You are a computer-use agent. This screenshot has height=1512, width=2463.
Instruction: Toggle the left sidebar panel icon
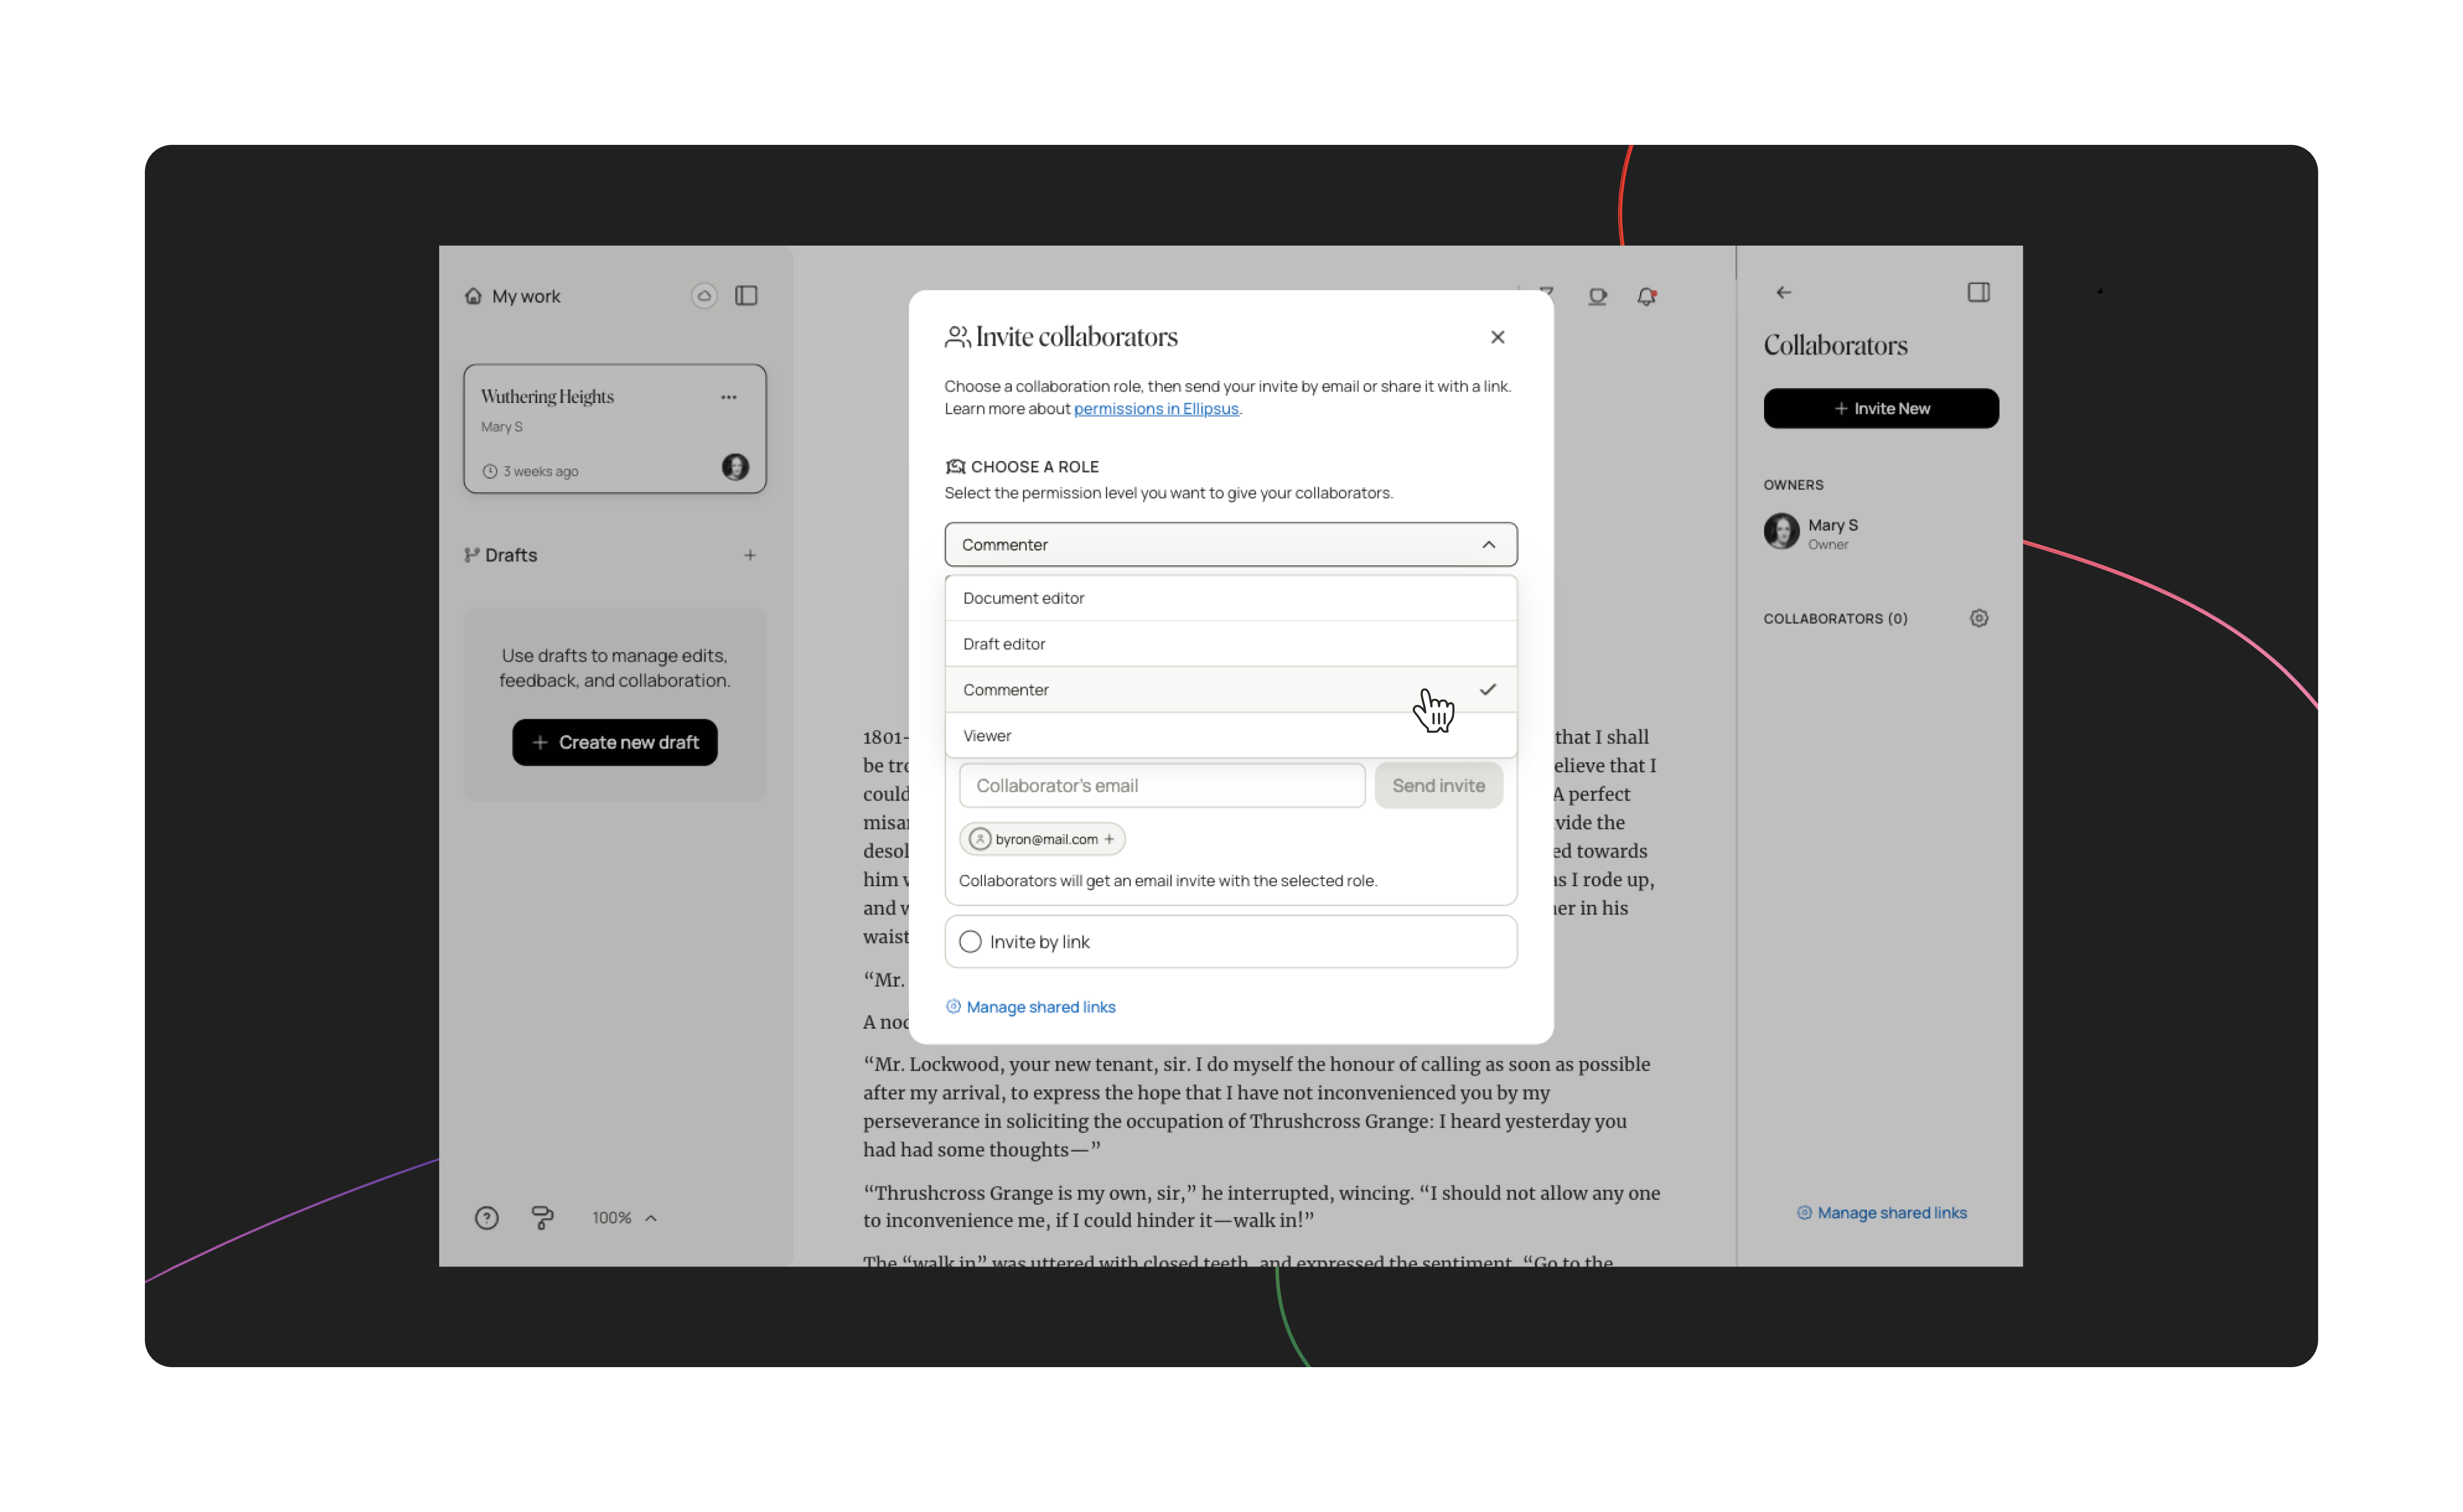(x=746, y=296)
